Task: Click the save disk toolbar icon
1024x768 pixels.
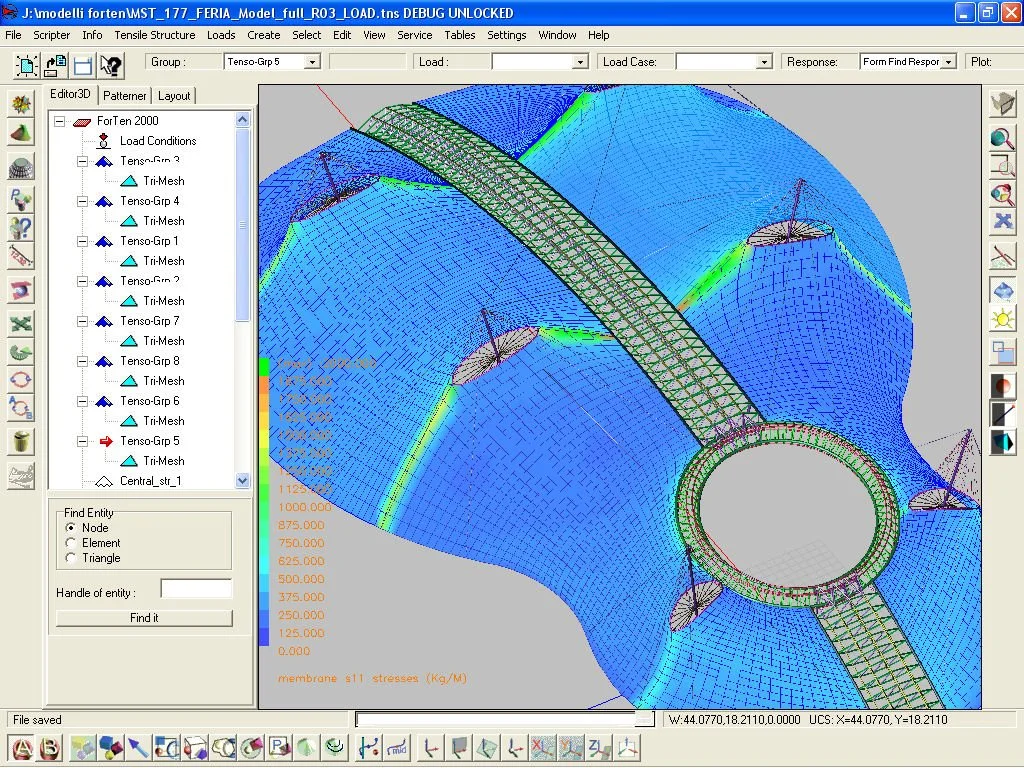Action: point(83,65)
